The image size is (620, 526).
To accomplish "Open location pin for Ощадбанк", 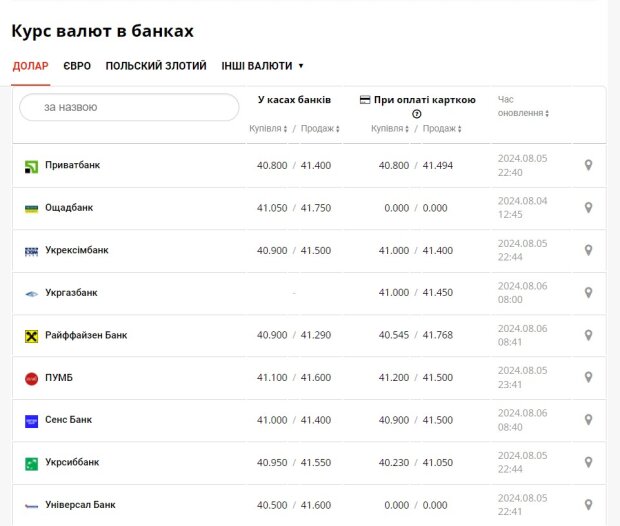I will pos(588,208).
